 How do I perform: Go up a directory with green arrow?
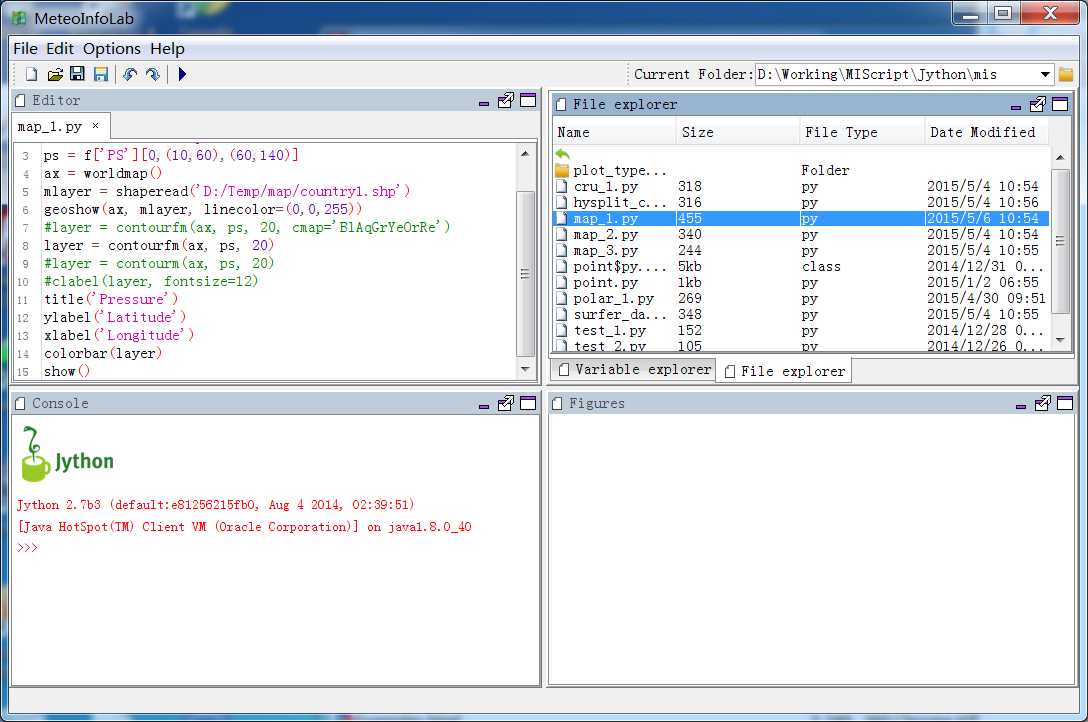[563, 154]
